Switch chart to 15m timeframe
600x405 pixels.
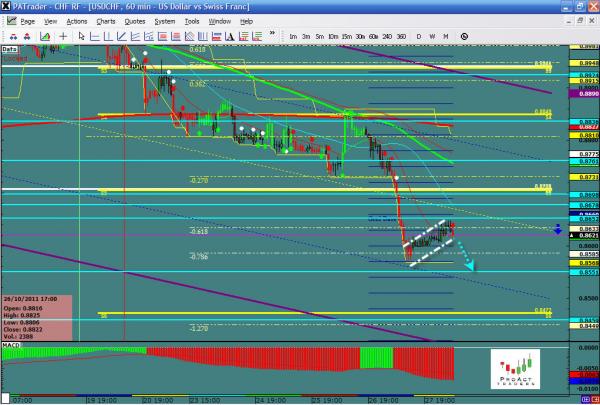[x=346, y=36]
